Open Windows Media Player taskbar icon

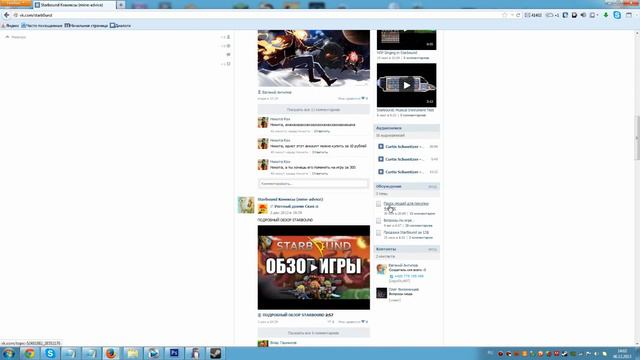pos(153,353)
